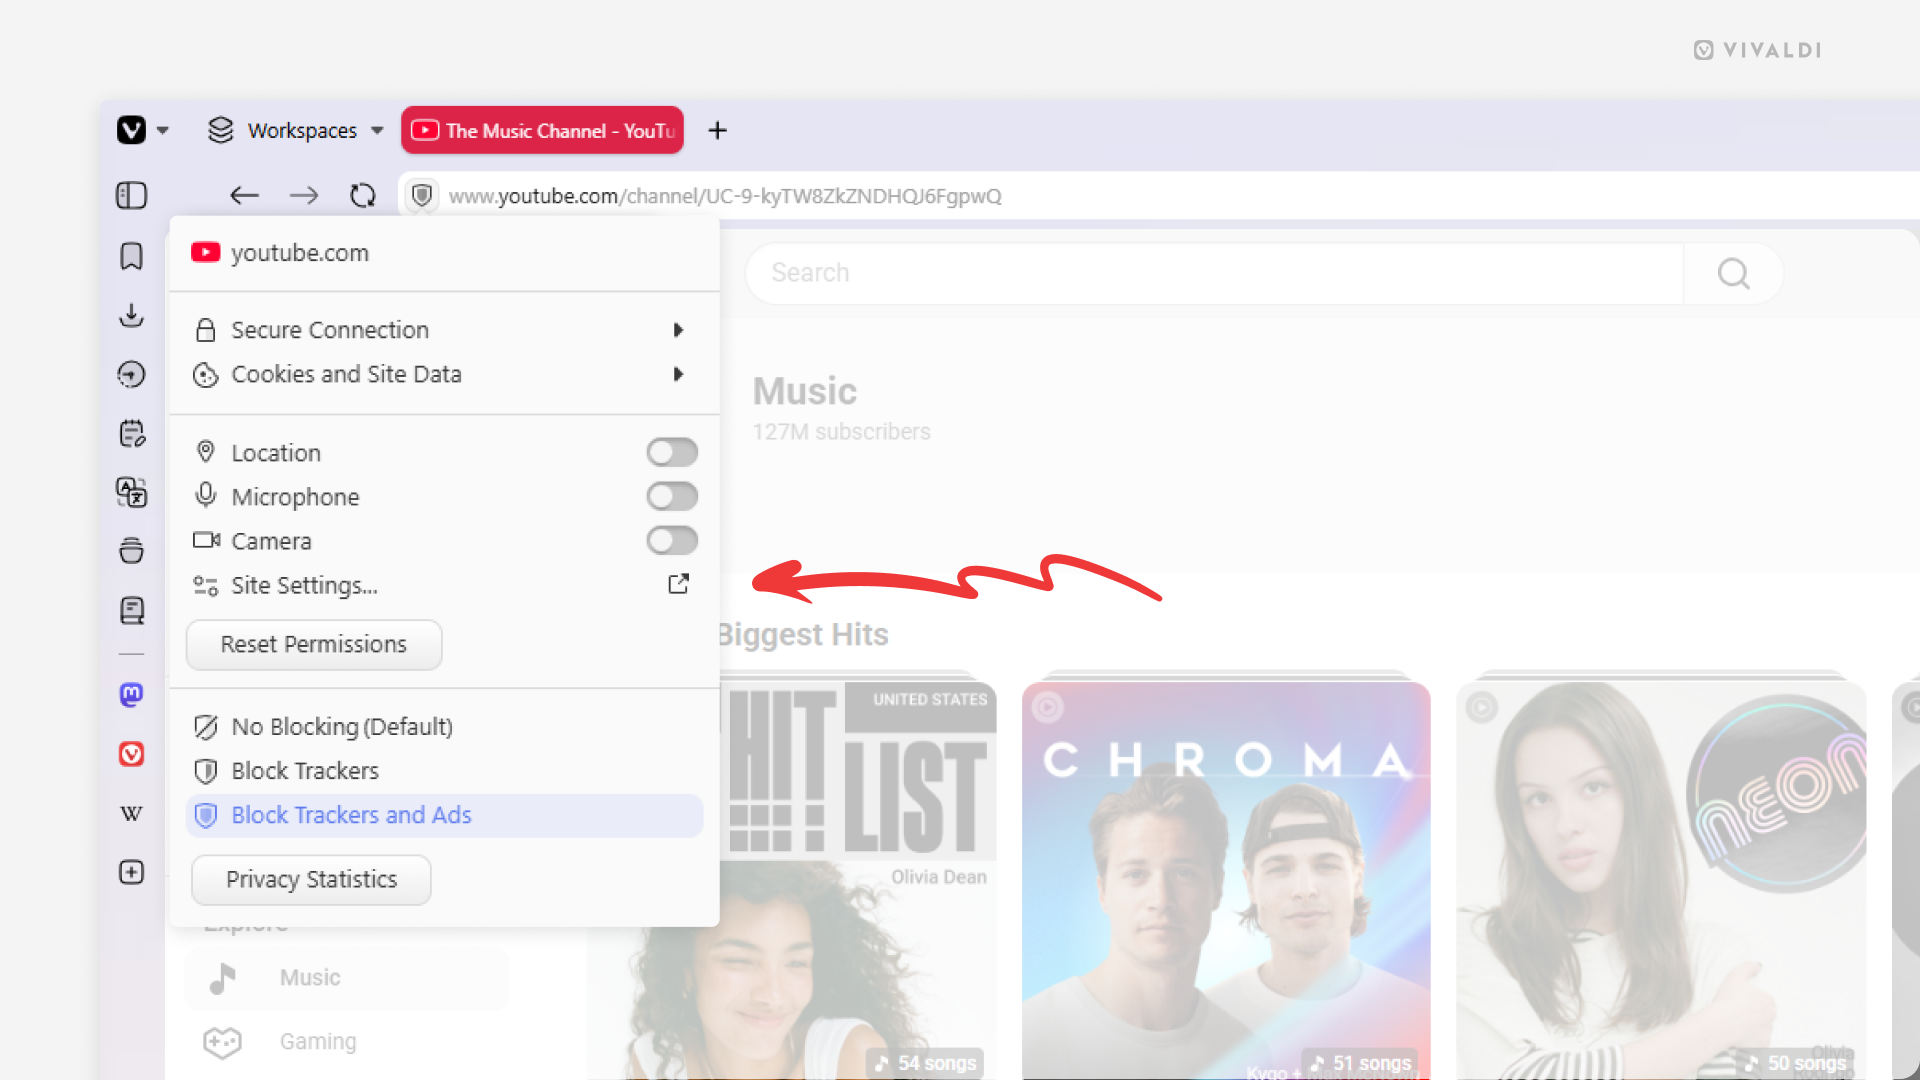Click the 51 songs badge
This screenshot has width=1920, height=1080.
tap(1360, 1063)
